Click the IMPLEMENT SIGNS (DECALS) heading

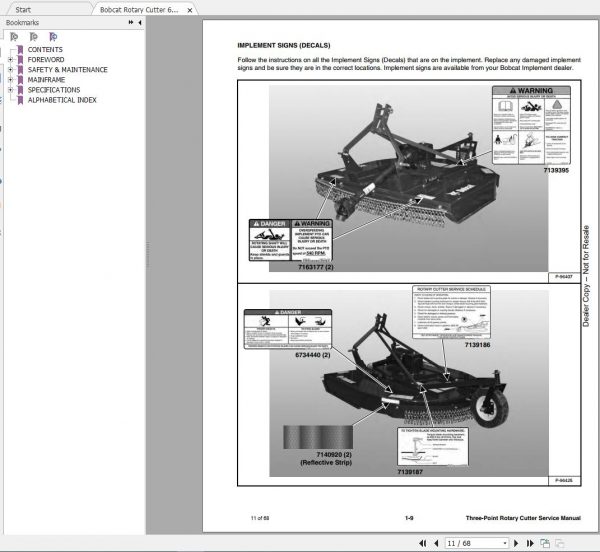(284, 45)
